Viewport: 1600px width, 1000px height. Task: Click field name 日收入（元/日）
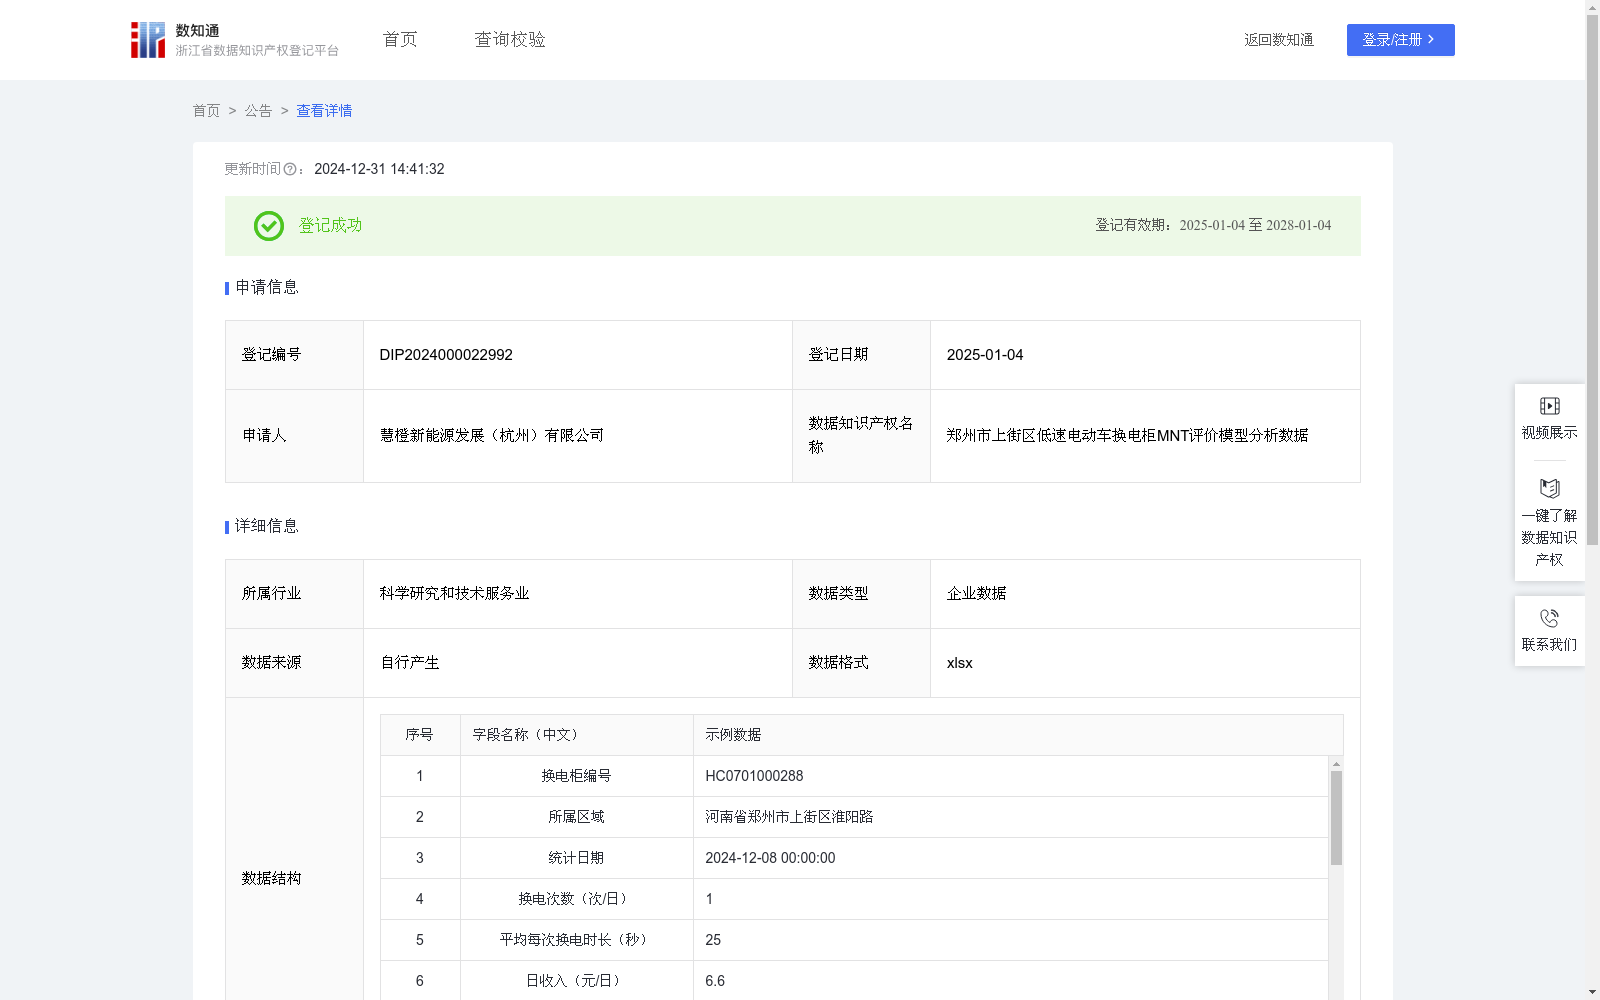(576, 981)
